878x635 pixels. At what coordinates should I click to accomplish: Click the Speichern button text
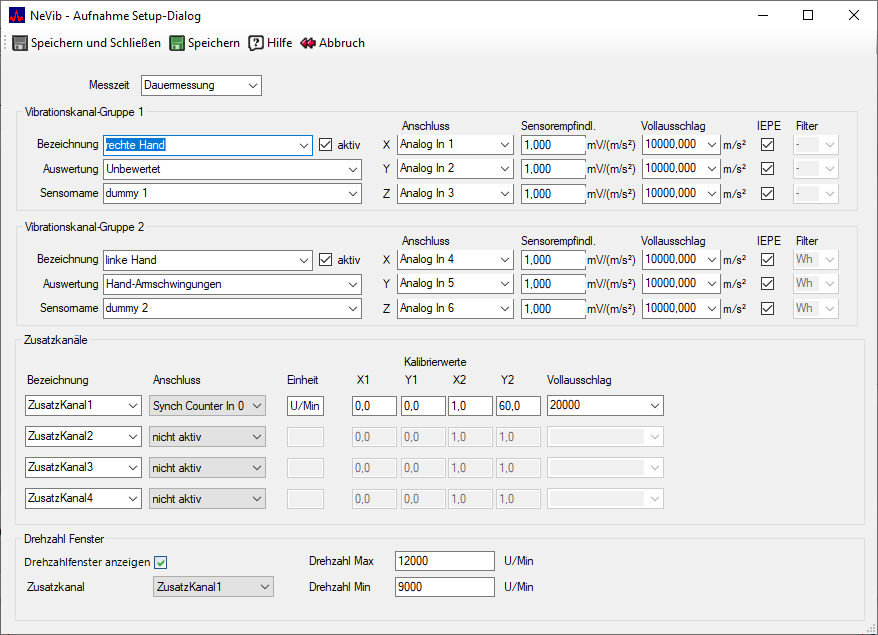point(214,43)
